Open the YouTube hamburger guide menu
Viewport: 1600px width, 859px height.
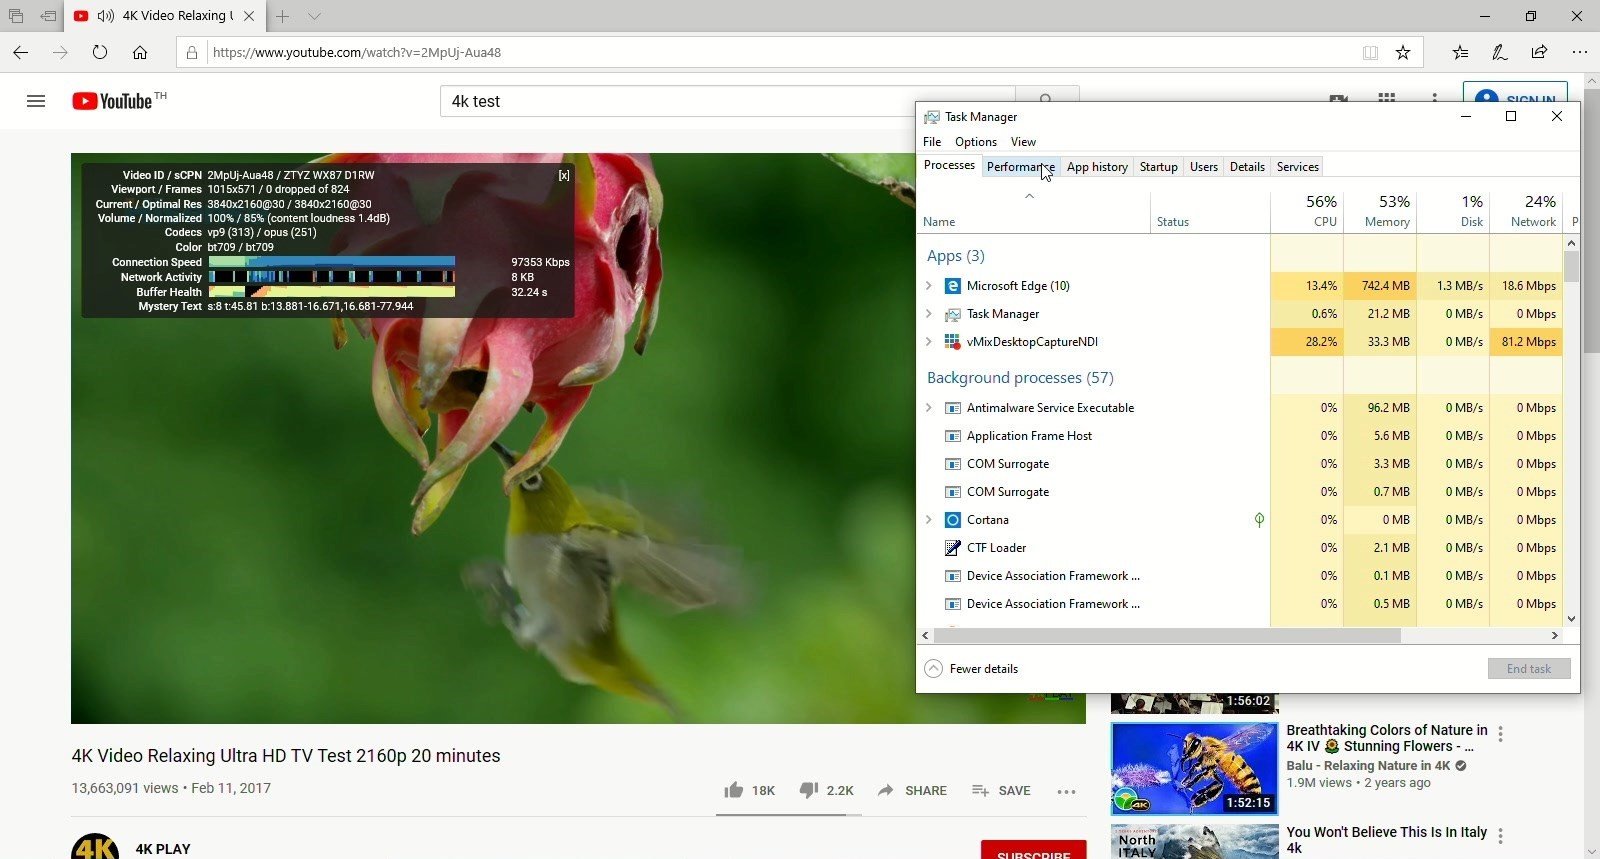pyautogui.click(x=36, y=101)
